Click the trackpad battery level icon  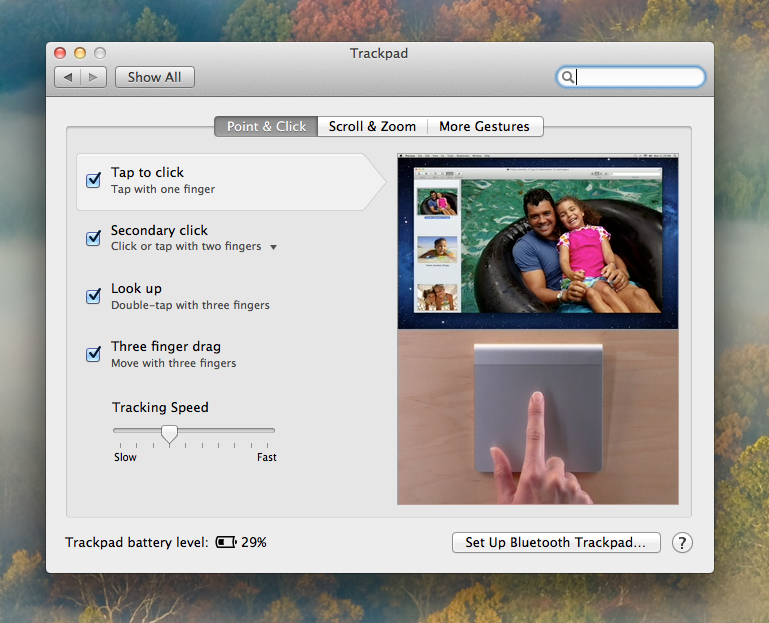pos(227,543)
